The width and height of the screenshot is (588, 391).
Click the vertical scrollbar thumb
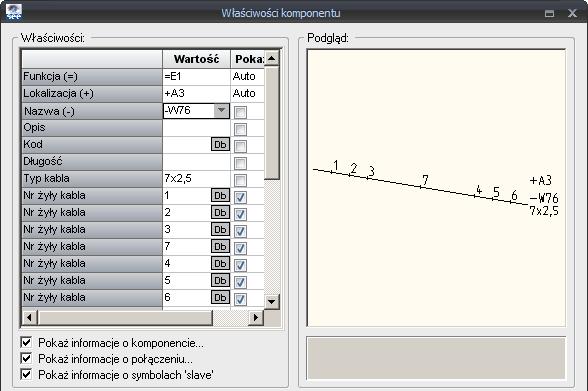point(272,123)
